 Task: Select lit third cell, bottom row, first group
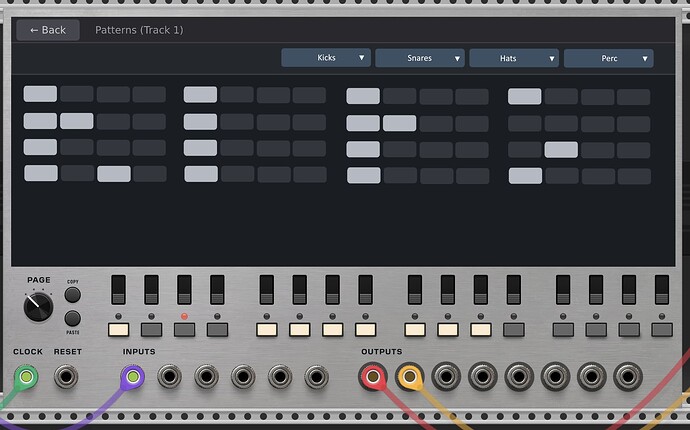coord(114,174)
